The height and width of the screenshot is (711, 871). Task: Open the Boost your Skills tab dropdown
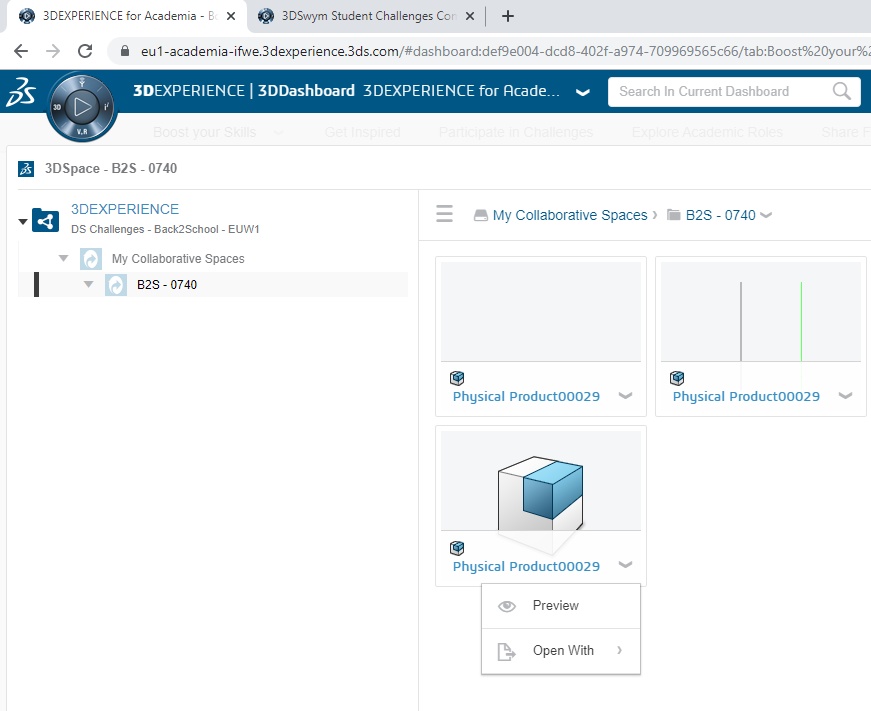click(278, 133)
